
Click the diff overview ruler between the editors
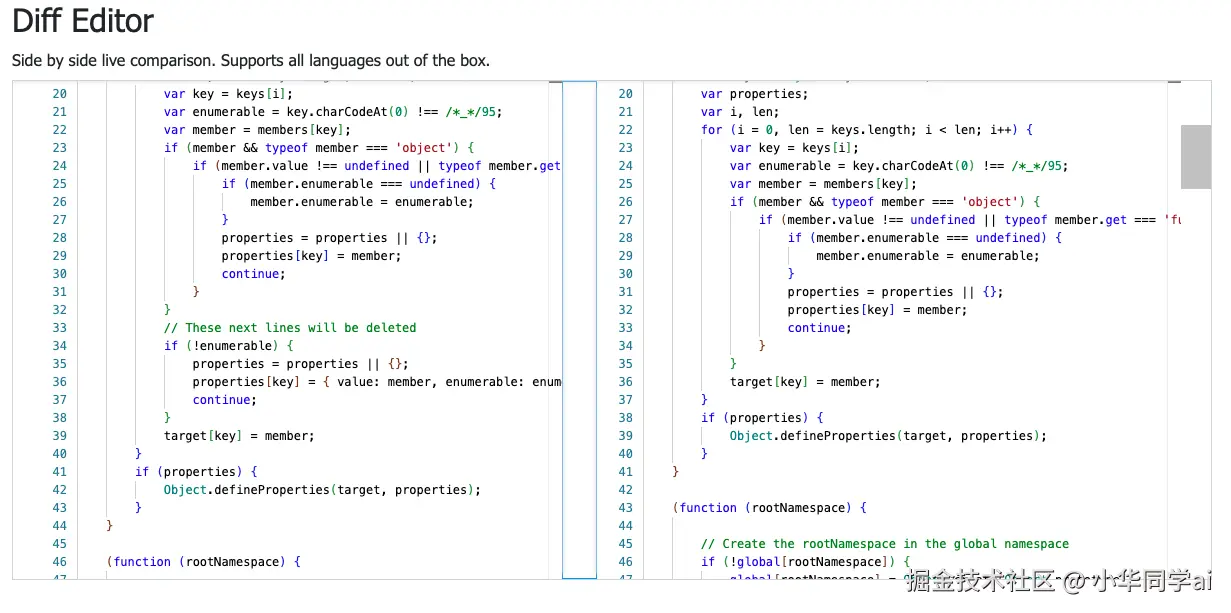(579, 330)
